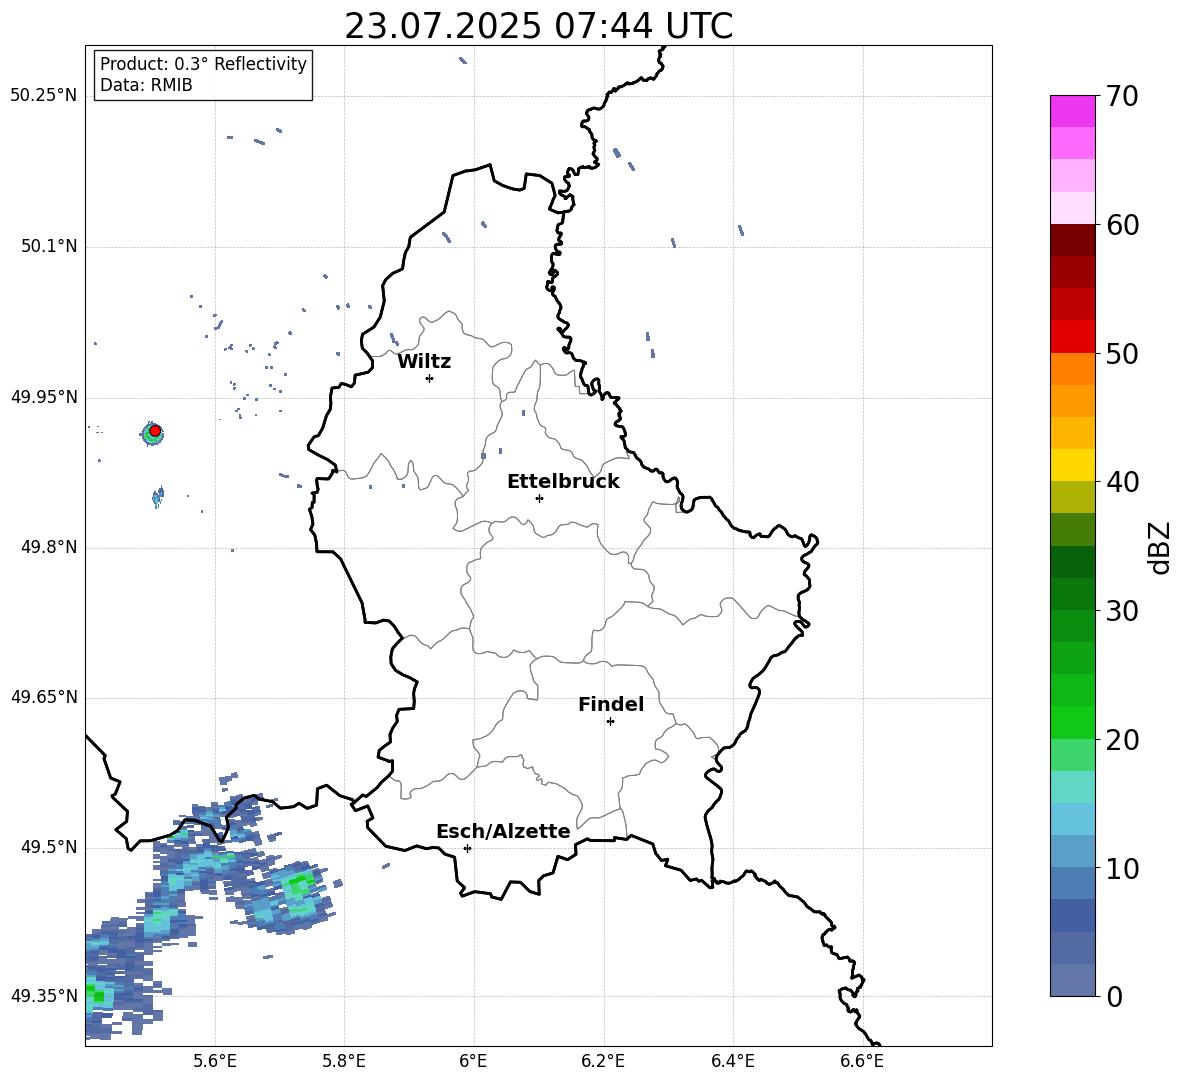Click the colorbar value 70
This screenshot has width=1184, height=1081.
(1122, 97)
